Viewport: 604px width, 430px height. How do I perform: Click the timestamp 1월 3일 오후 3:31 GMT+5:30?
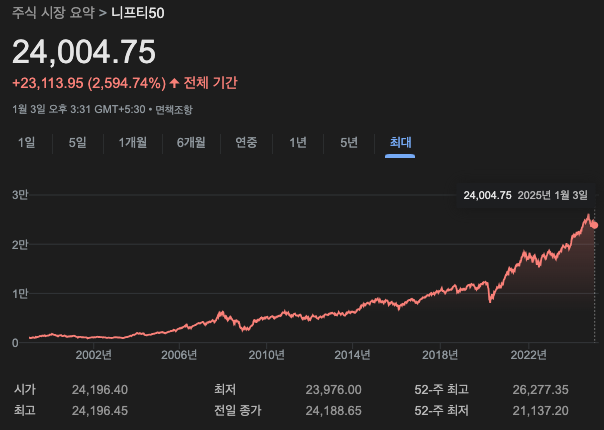79,109
